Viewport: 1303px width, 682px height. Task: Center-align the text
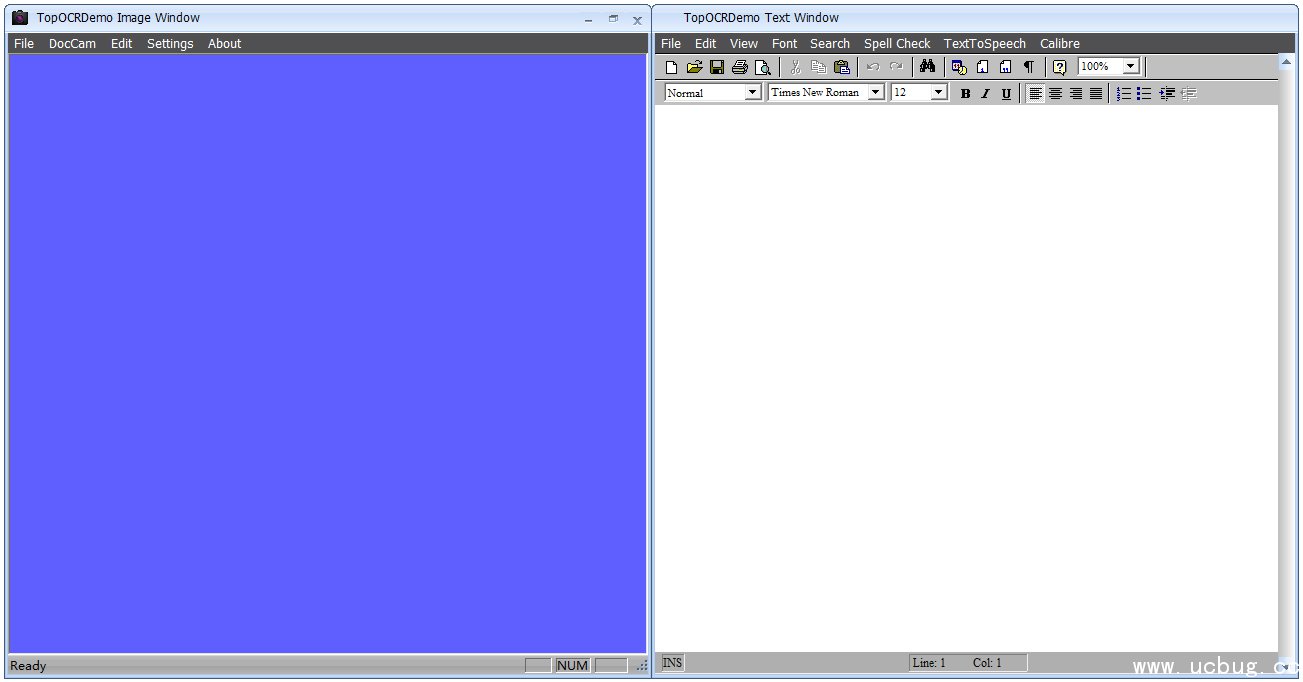pyautogui.click(x=1055, y=93)
